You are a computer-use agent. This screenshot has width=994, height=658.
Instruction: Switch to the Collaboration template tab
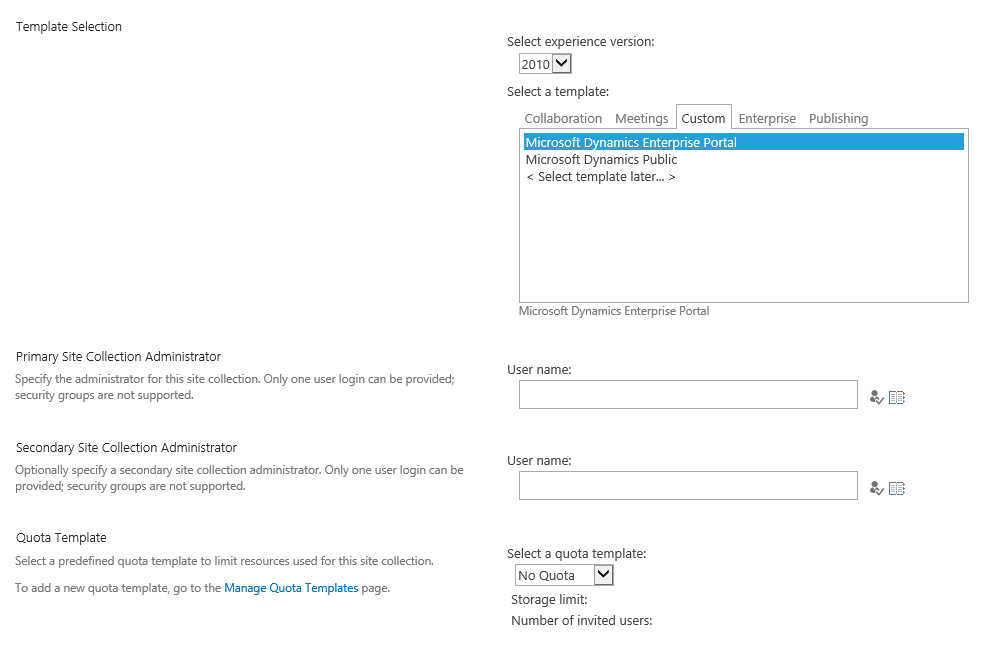click(563, 118)
